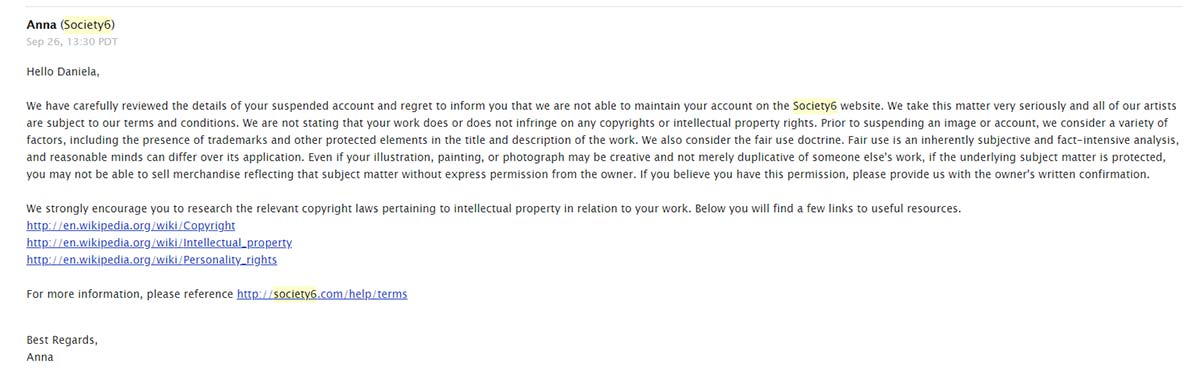The height and width of the screenshot is (392, 1200).
Task: Open the Wikipedia Personality_rights link
Action: click(x=152, y=260)
